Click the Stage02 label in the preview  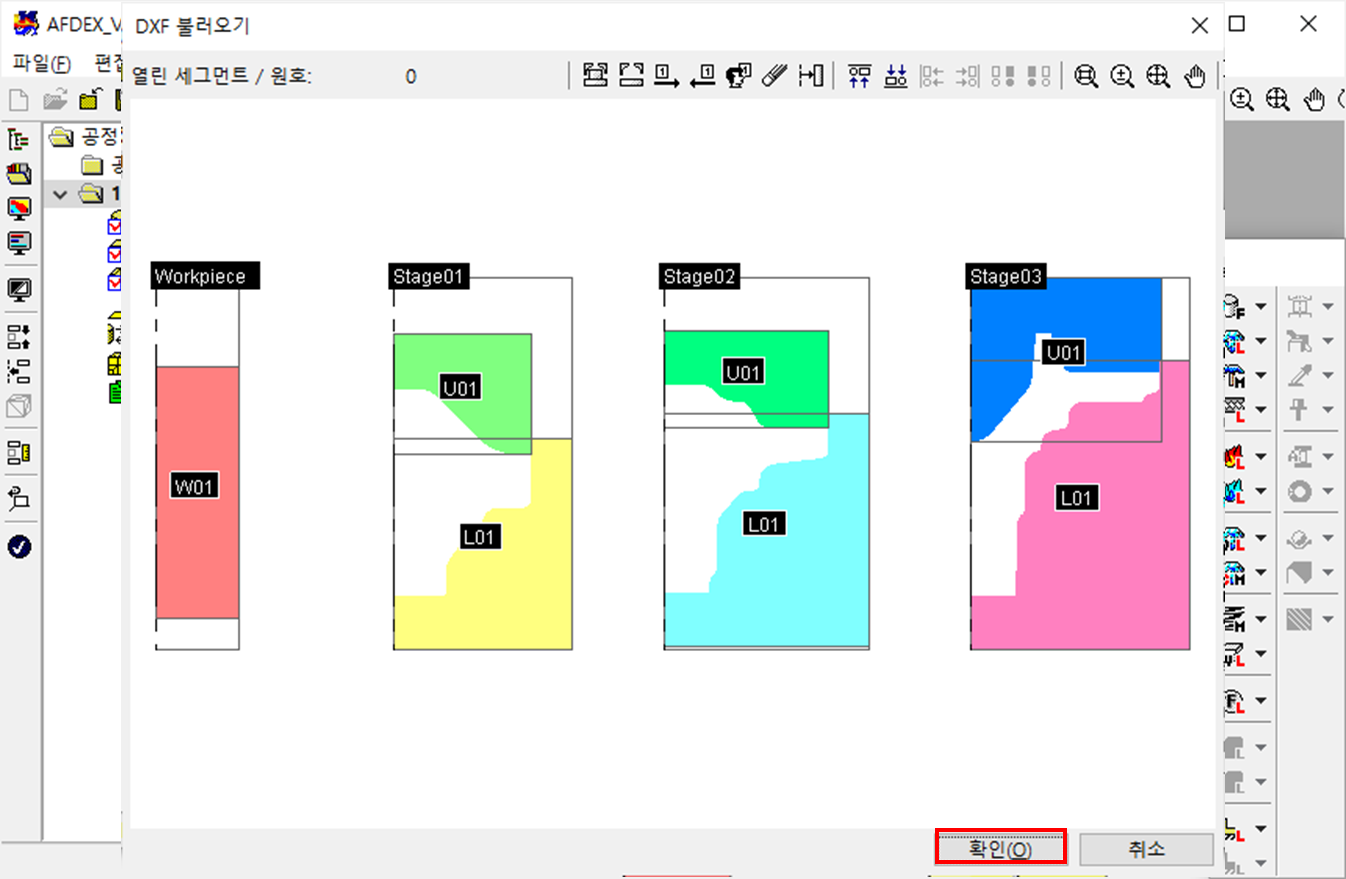click(x=700, y=277)
